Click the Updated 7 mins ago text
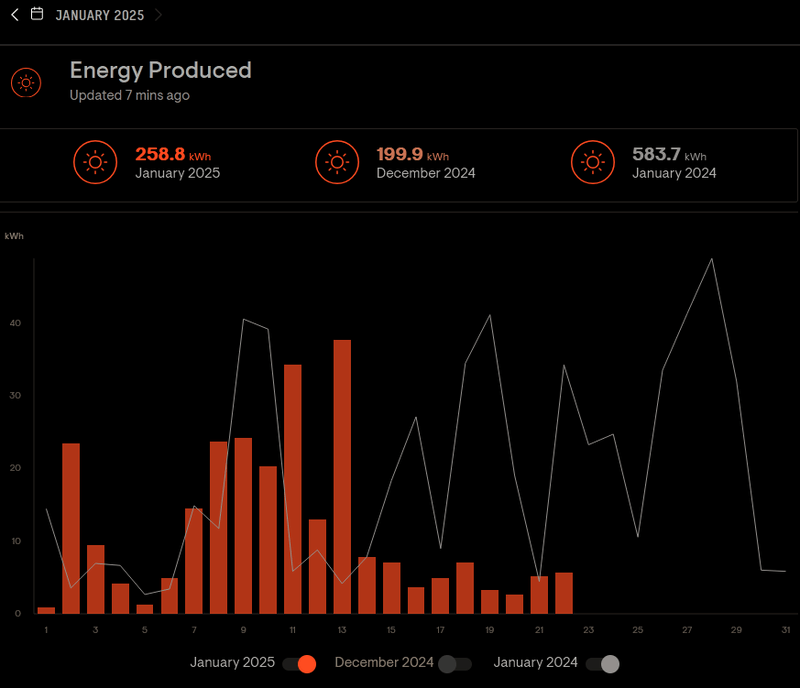This screenshot has width=800, height=688. 130,95
